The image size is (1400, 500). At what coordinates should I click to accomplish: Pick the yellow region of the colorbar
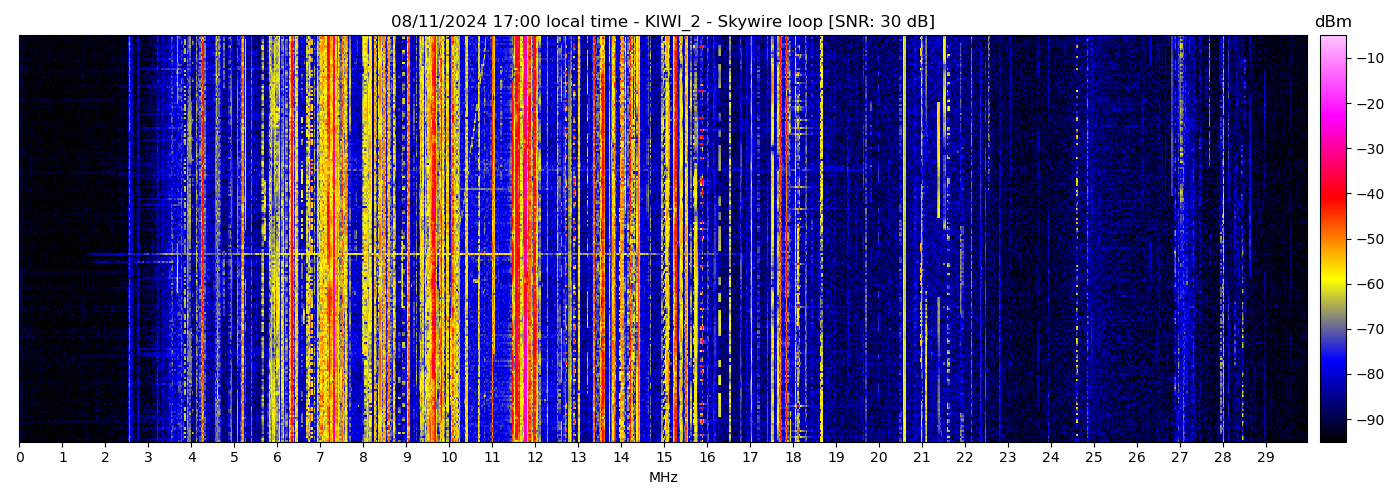point(1333,284)
